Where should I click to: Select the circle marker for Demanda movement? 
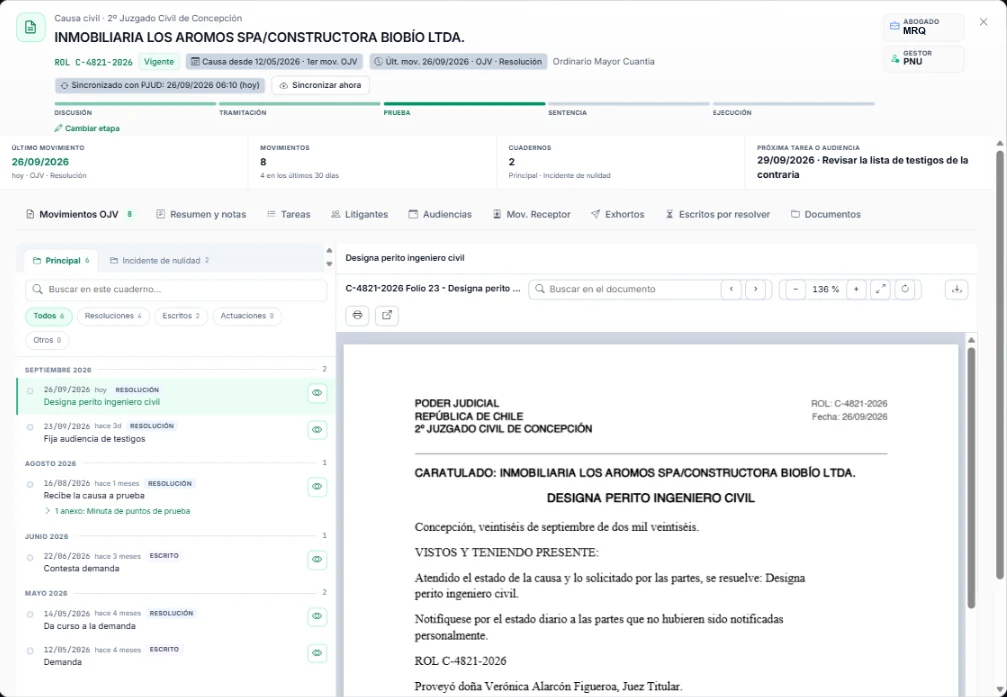click(30, 651)
